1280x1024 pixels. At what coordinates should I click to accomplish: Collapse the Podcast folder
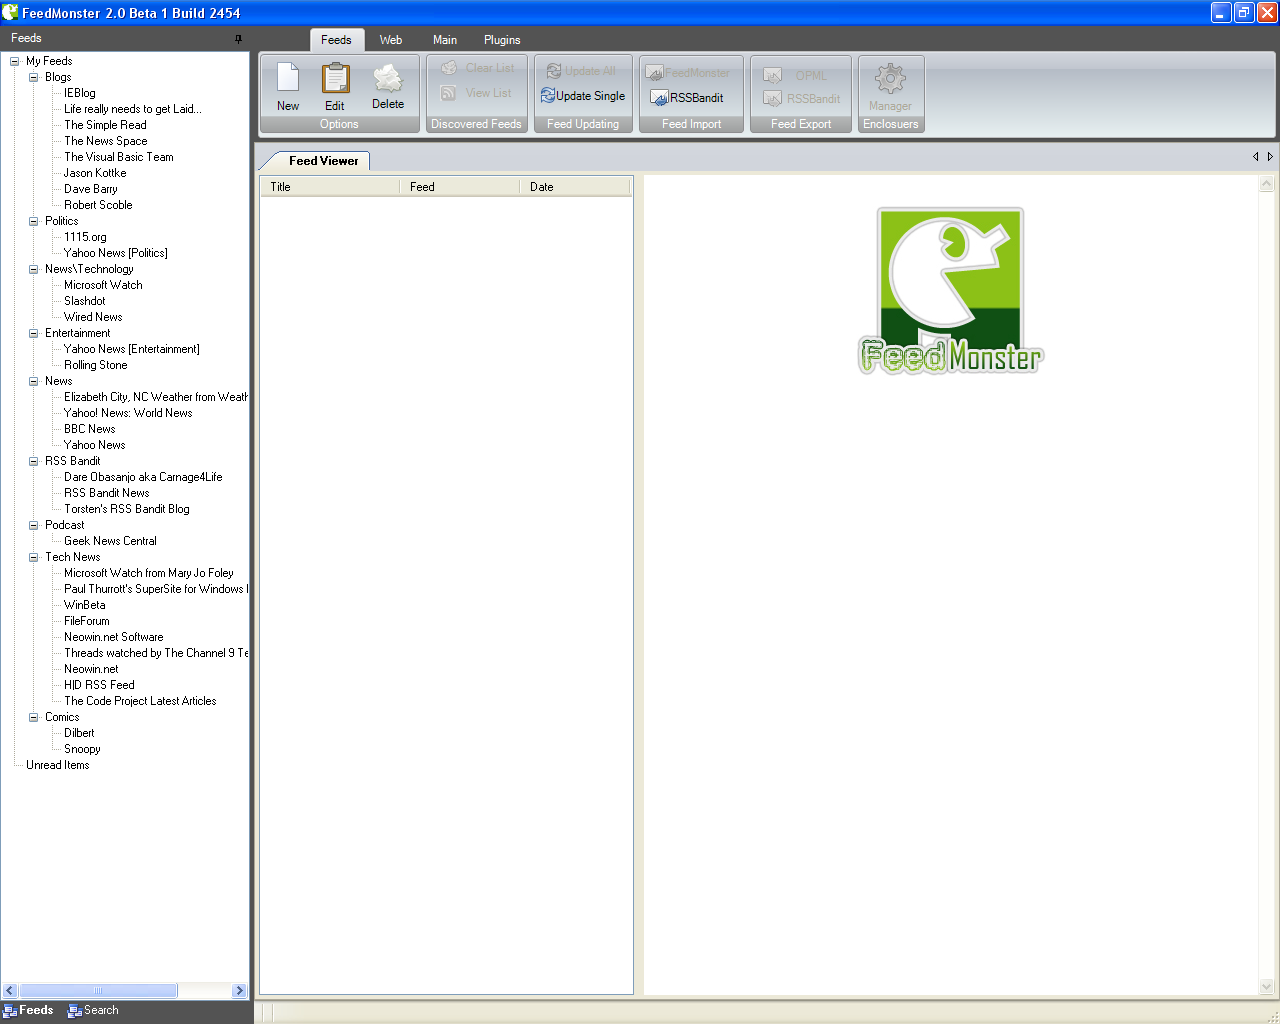coord(33,525)
